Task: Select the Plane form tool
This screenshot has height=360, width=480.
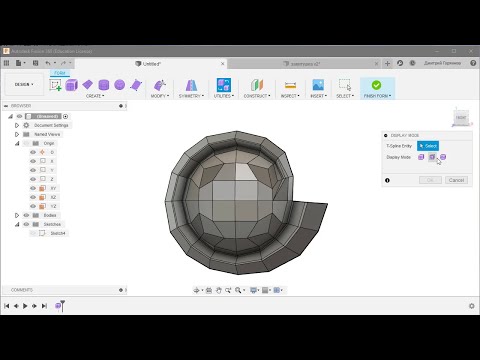Action: point(87,85)
